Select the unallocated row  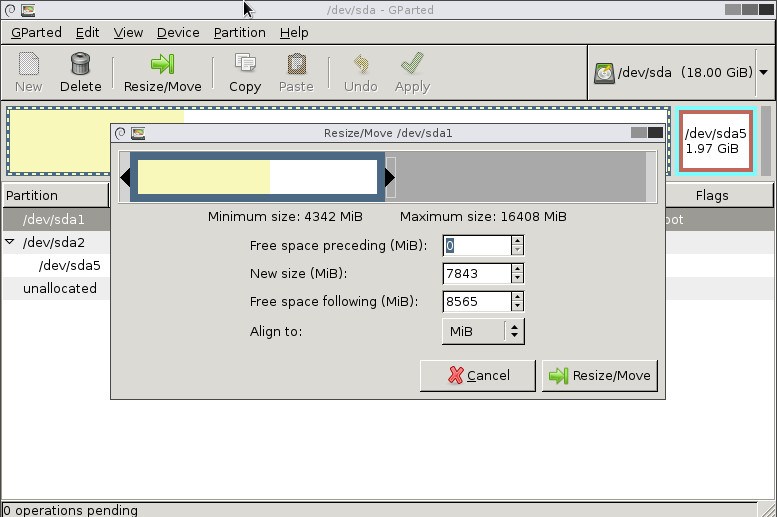56,288
